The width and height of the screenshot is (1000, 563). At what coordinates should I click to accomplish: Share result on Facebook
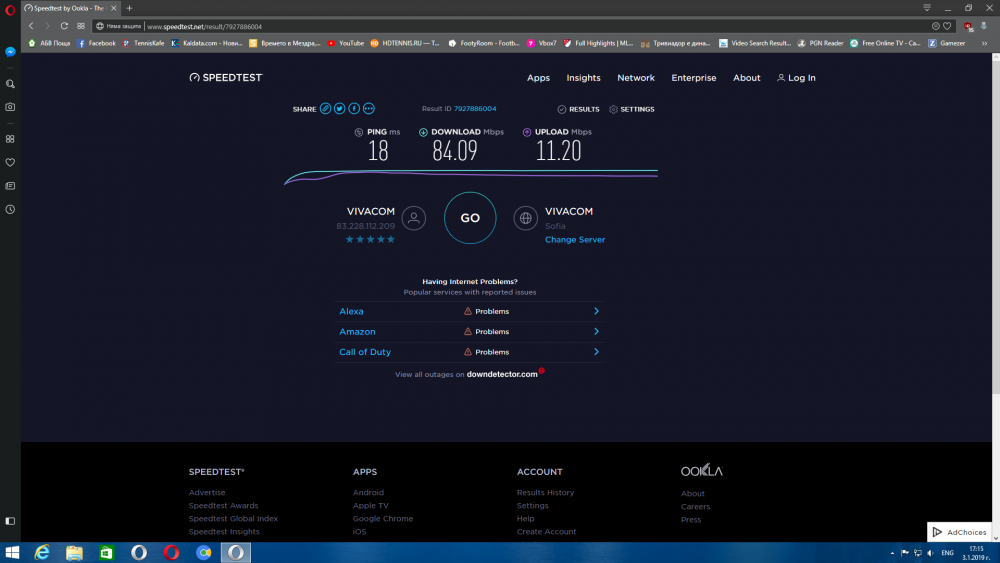(354, 108)
